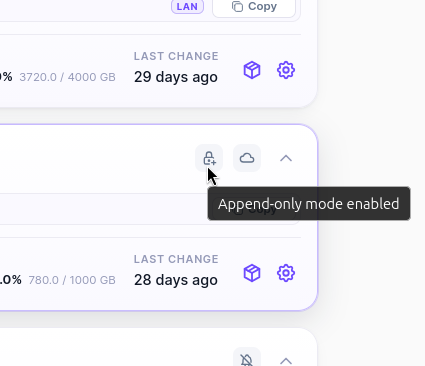Collapse the highlighted card using its chevron

coord(286,158)
